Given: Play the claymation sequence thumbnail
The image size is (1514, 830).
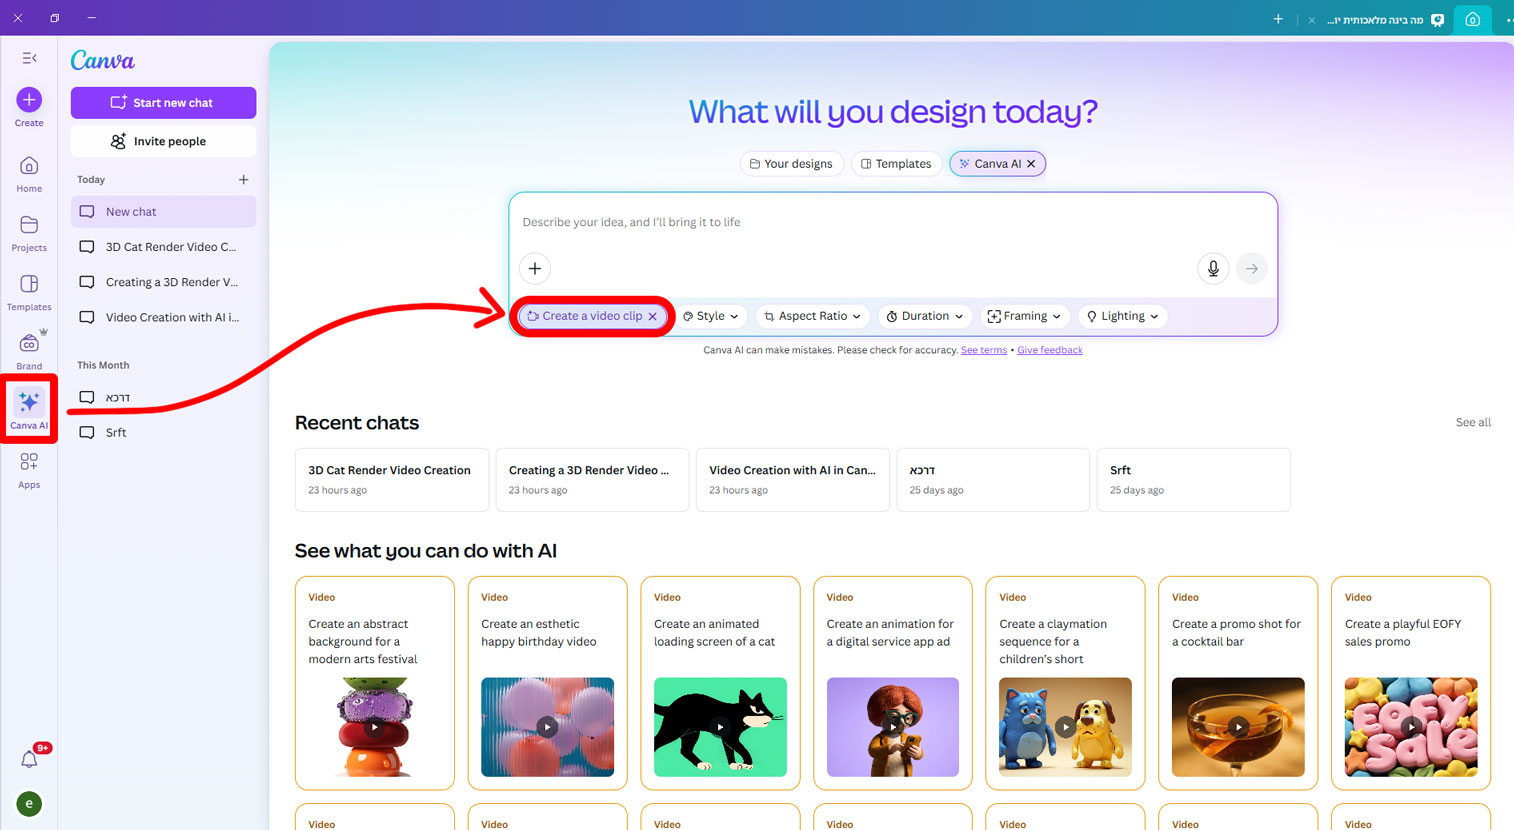Looking at the screenshot, I should click(1065, 727).
